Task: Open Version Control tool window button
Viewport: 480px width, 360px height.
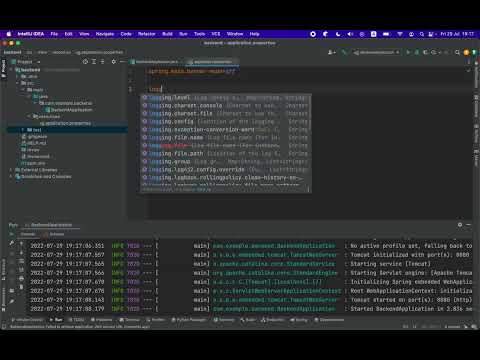Action: 27,320
